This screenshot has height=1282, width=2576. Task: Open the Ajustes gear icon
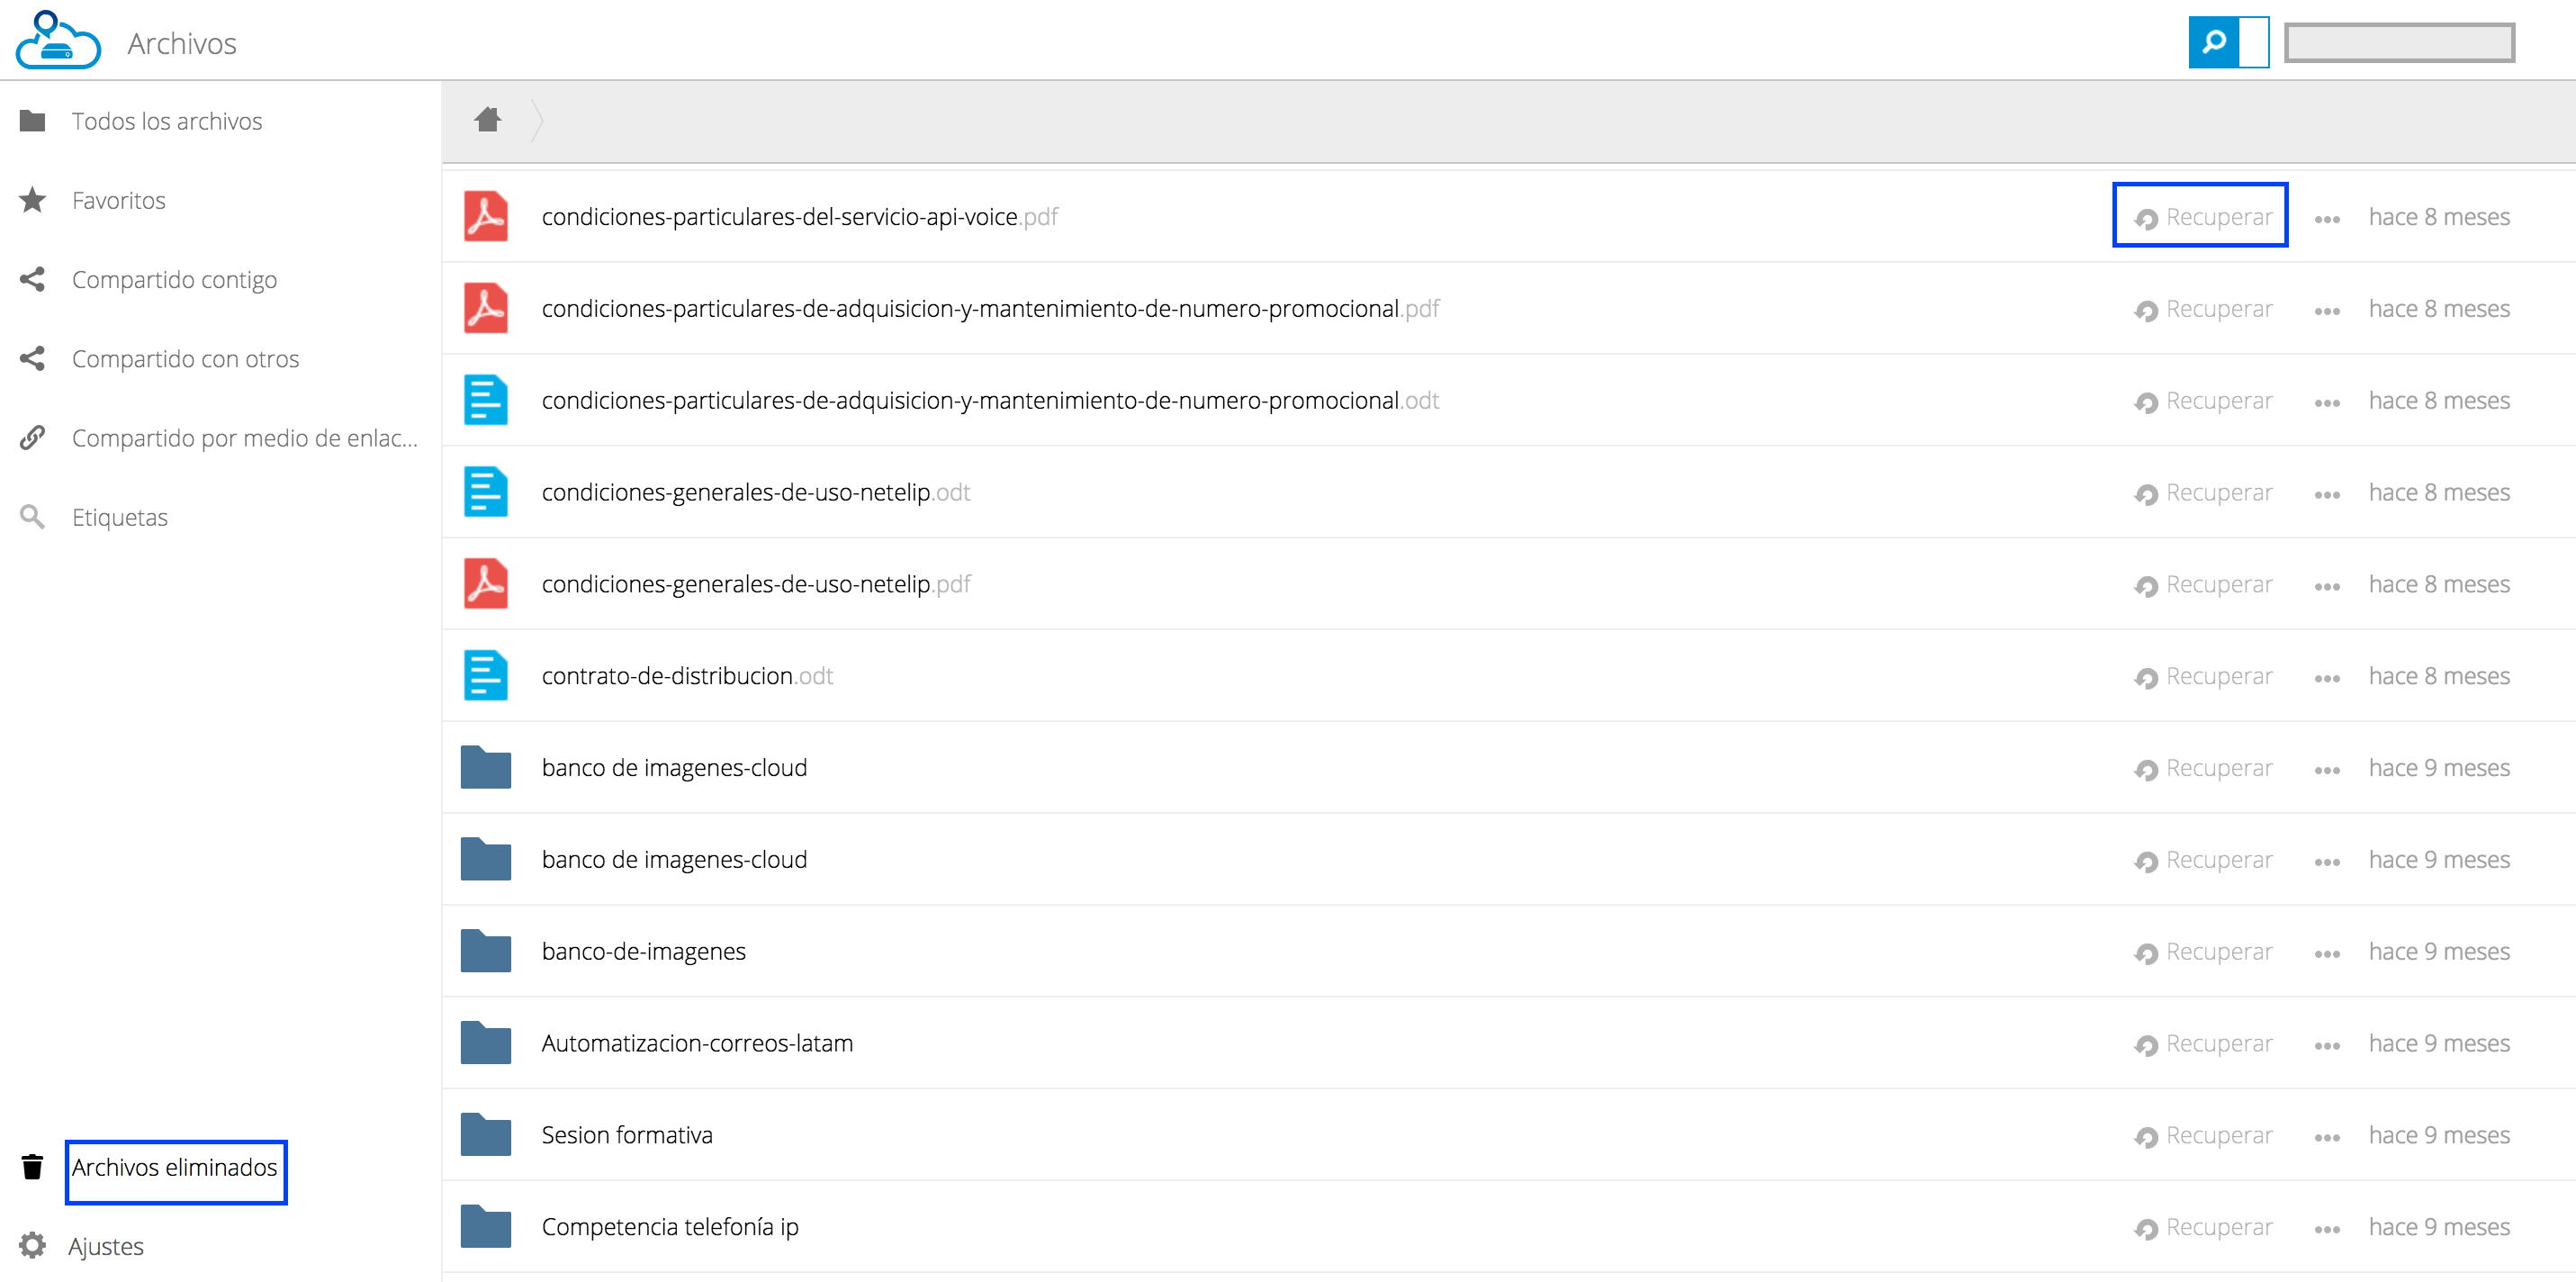pos(32,1245)
